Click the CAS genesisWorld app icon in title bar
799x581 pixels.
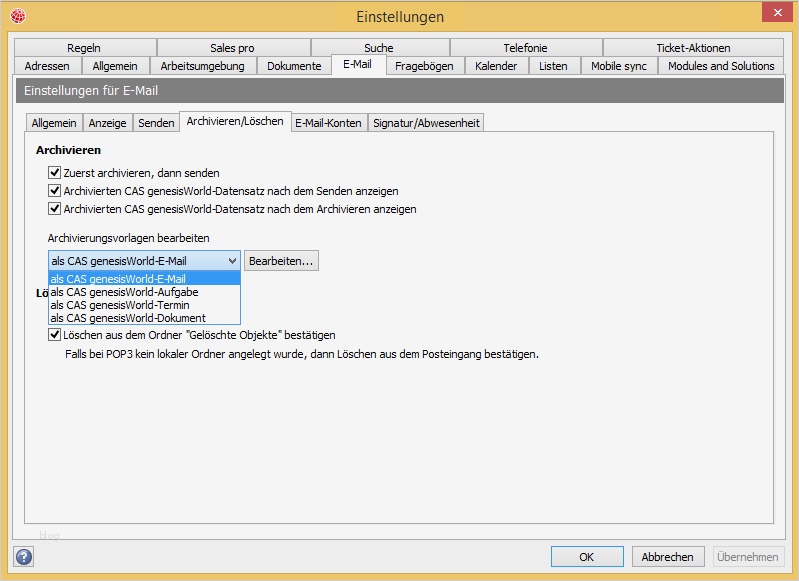pyautogui.click(x=18, y=16)
